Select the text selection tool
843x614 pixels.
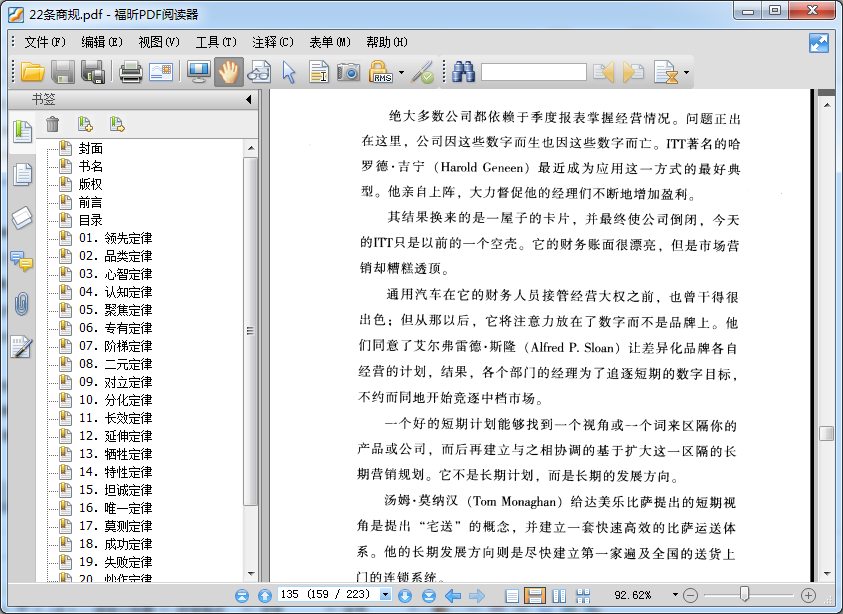tap(319, 72)
